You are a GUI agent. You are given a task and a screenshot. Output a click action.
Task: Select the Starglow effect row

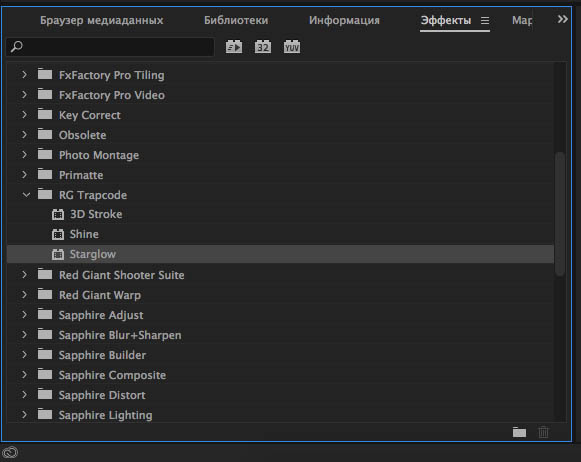coord(280,254)
